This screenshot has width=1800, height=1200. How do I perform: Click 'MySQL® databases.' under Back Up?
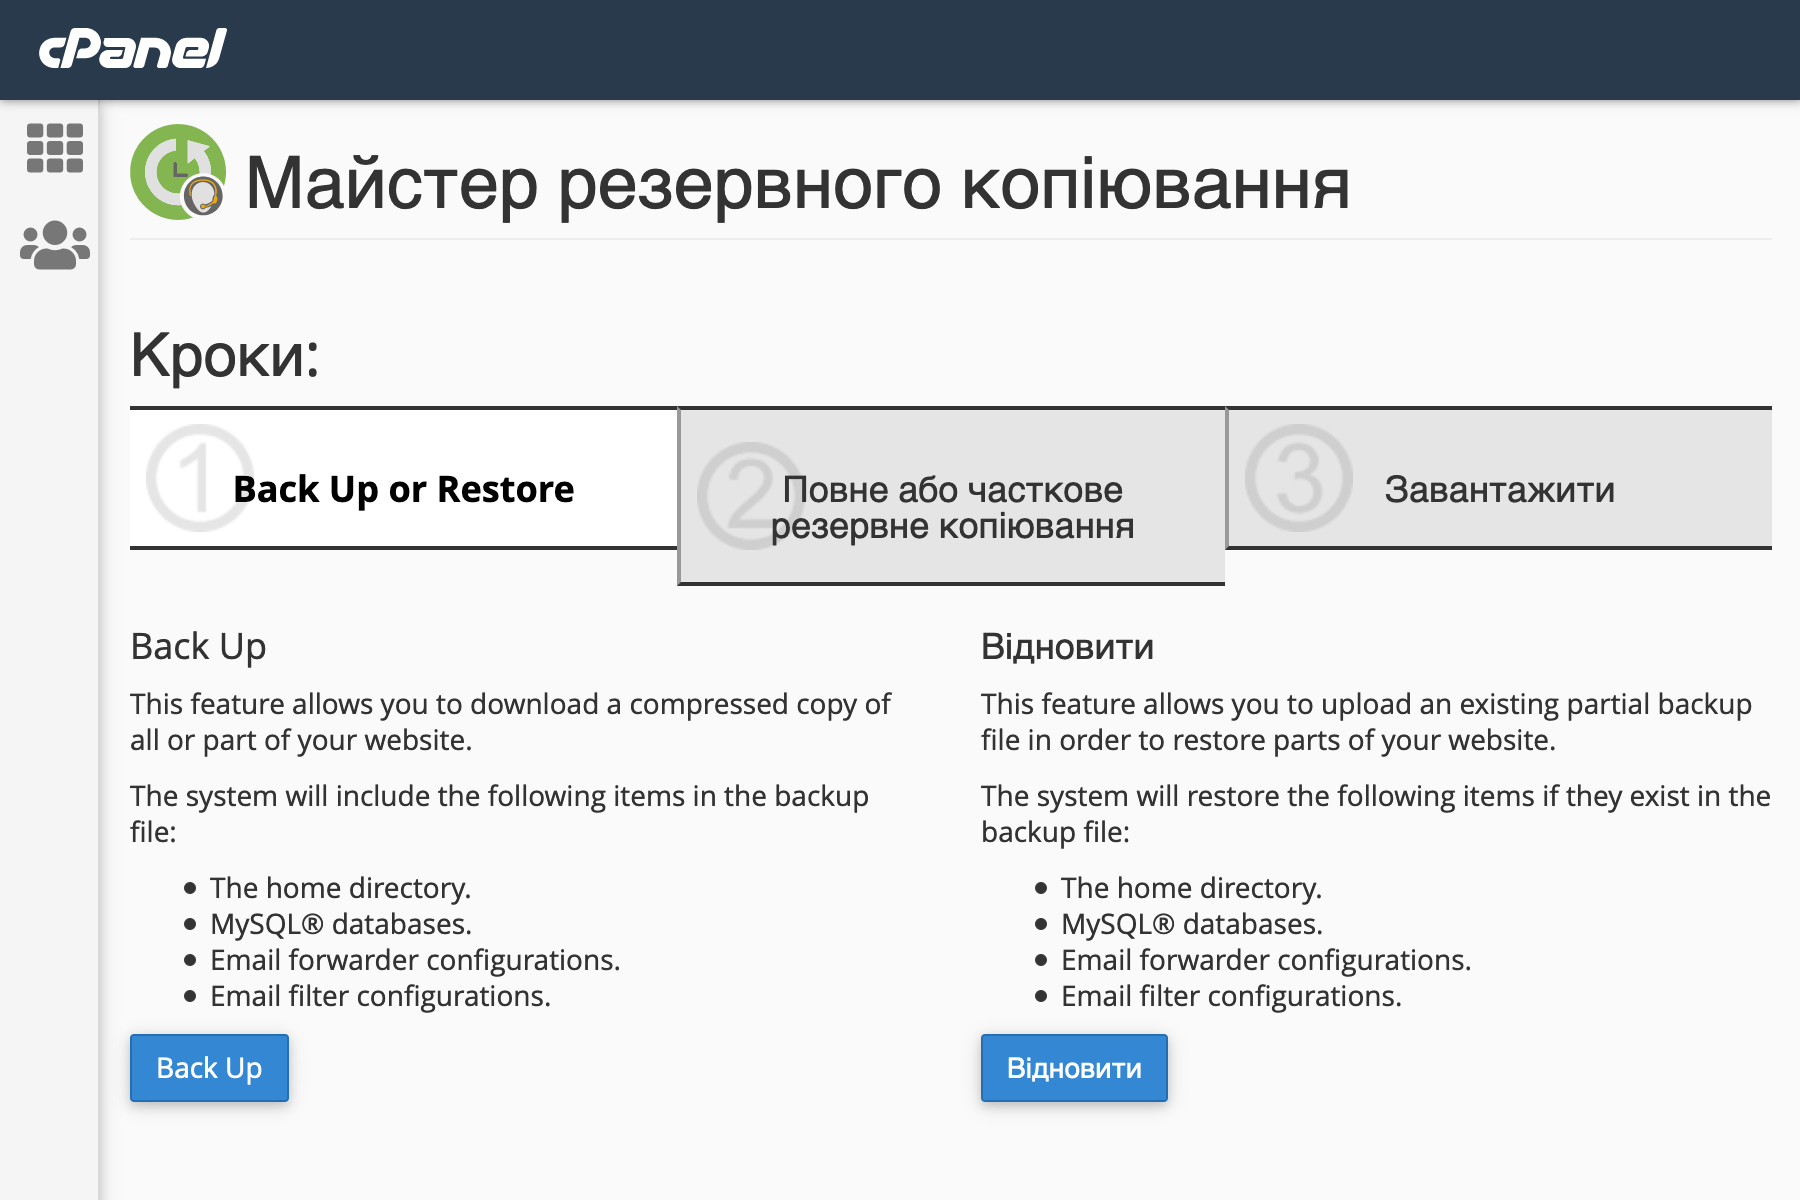click(x=340, y=924)
